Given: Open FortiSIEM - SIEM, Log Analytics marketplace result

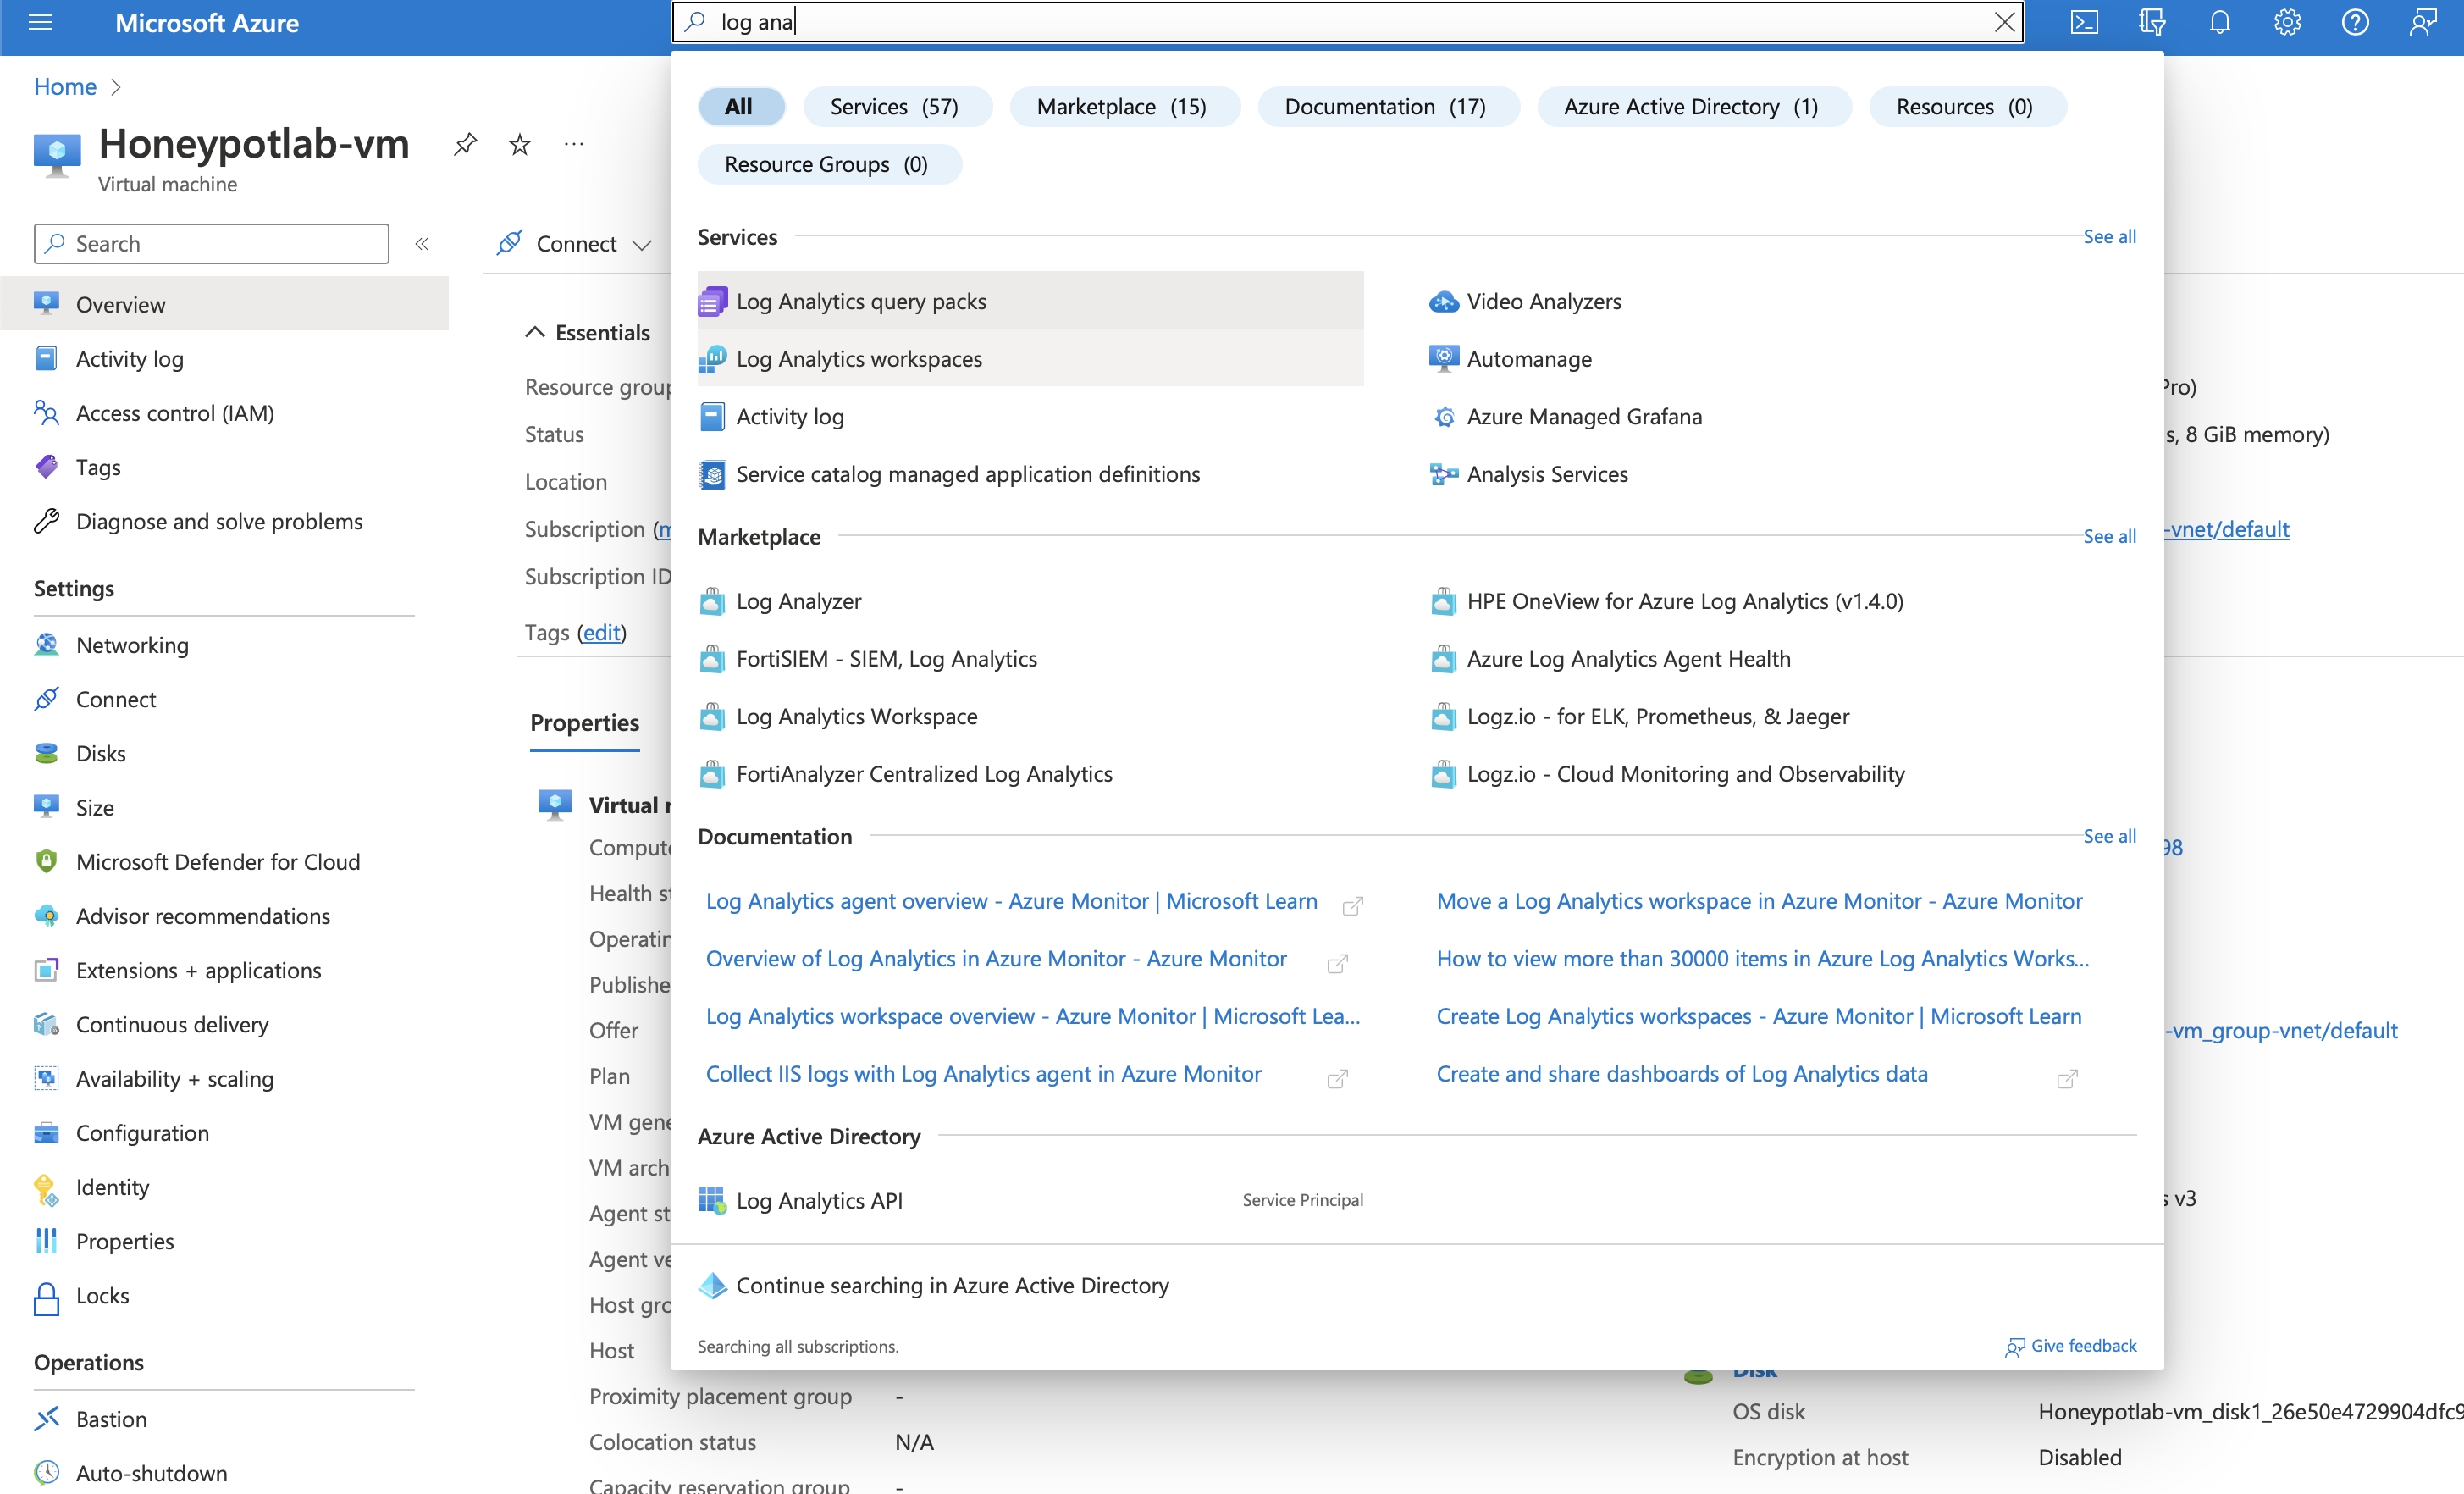Looking at the screenshot, I should (887, 659).
